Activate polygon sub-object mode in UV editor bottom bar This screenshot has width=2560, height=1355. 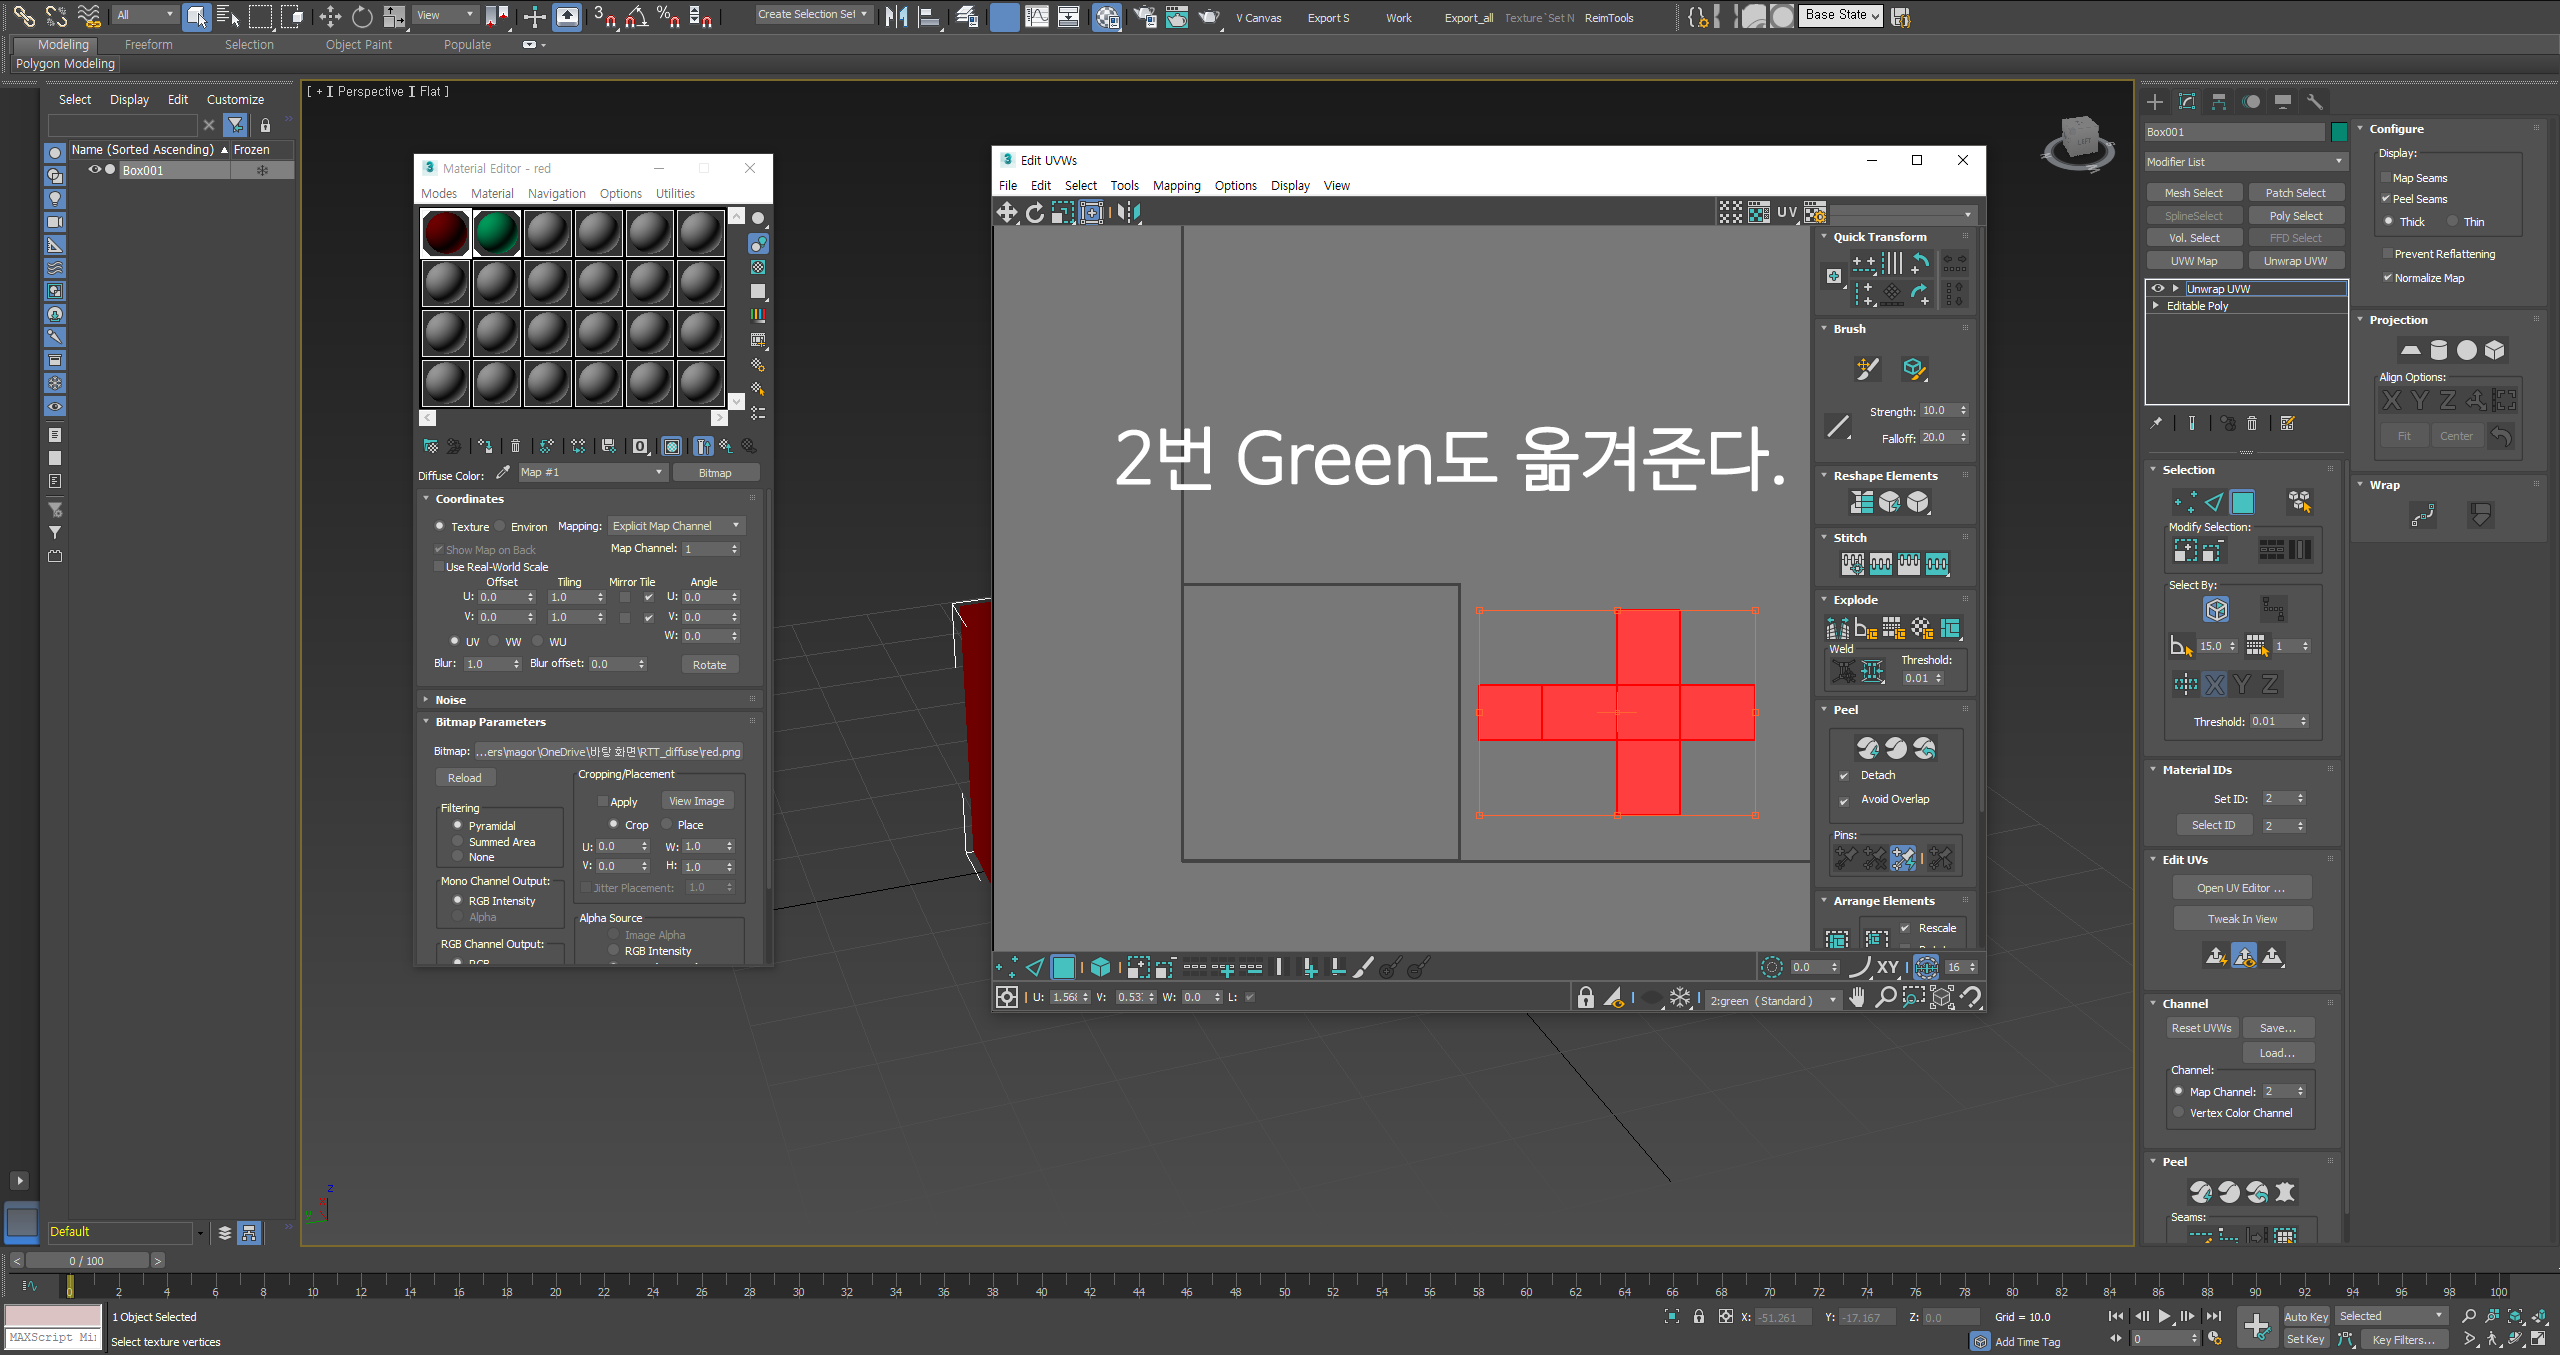1063,967
